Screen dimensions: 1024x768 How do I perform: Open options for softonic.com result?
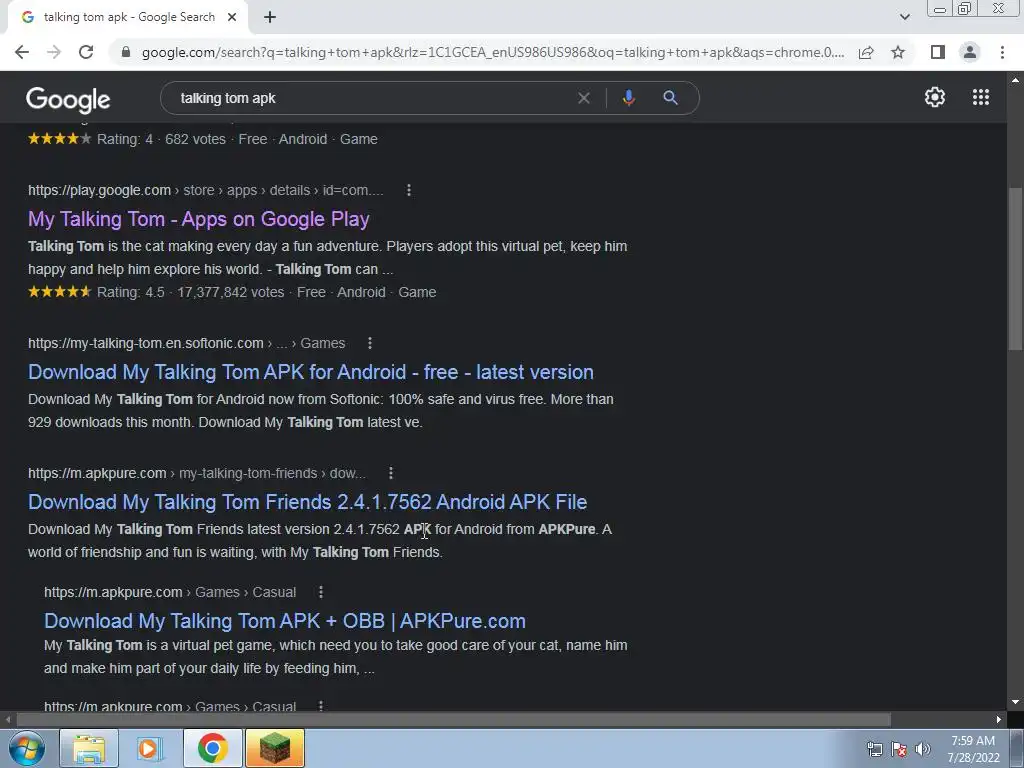[370, 343]
